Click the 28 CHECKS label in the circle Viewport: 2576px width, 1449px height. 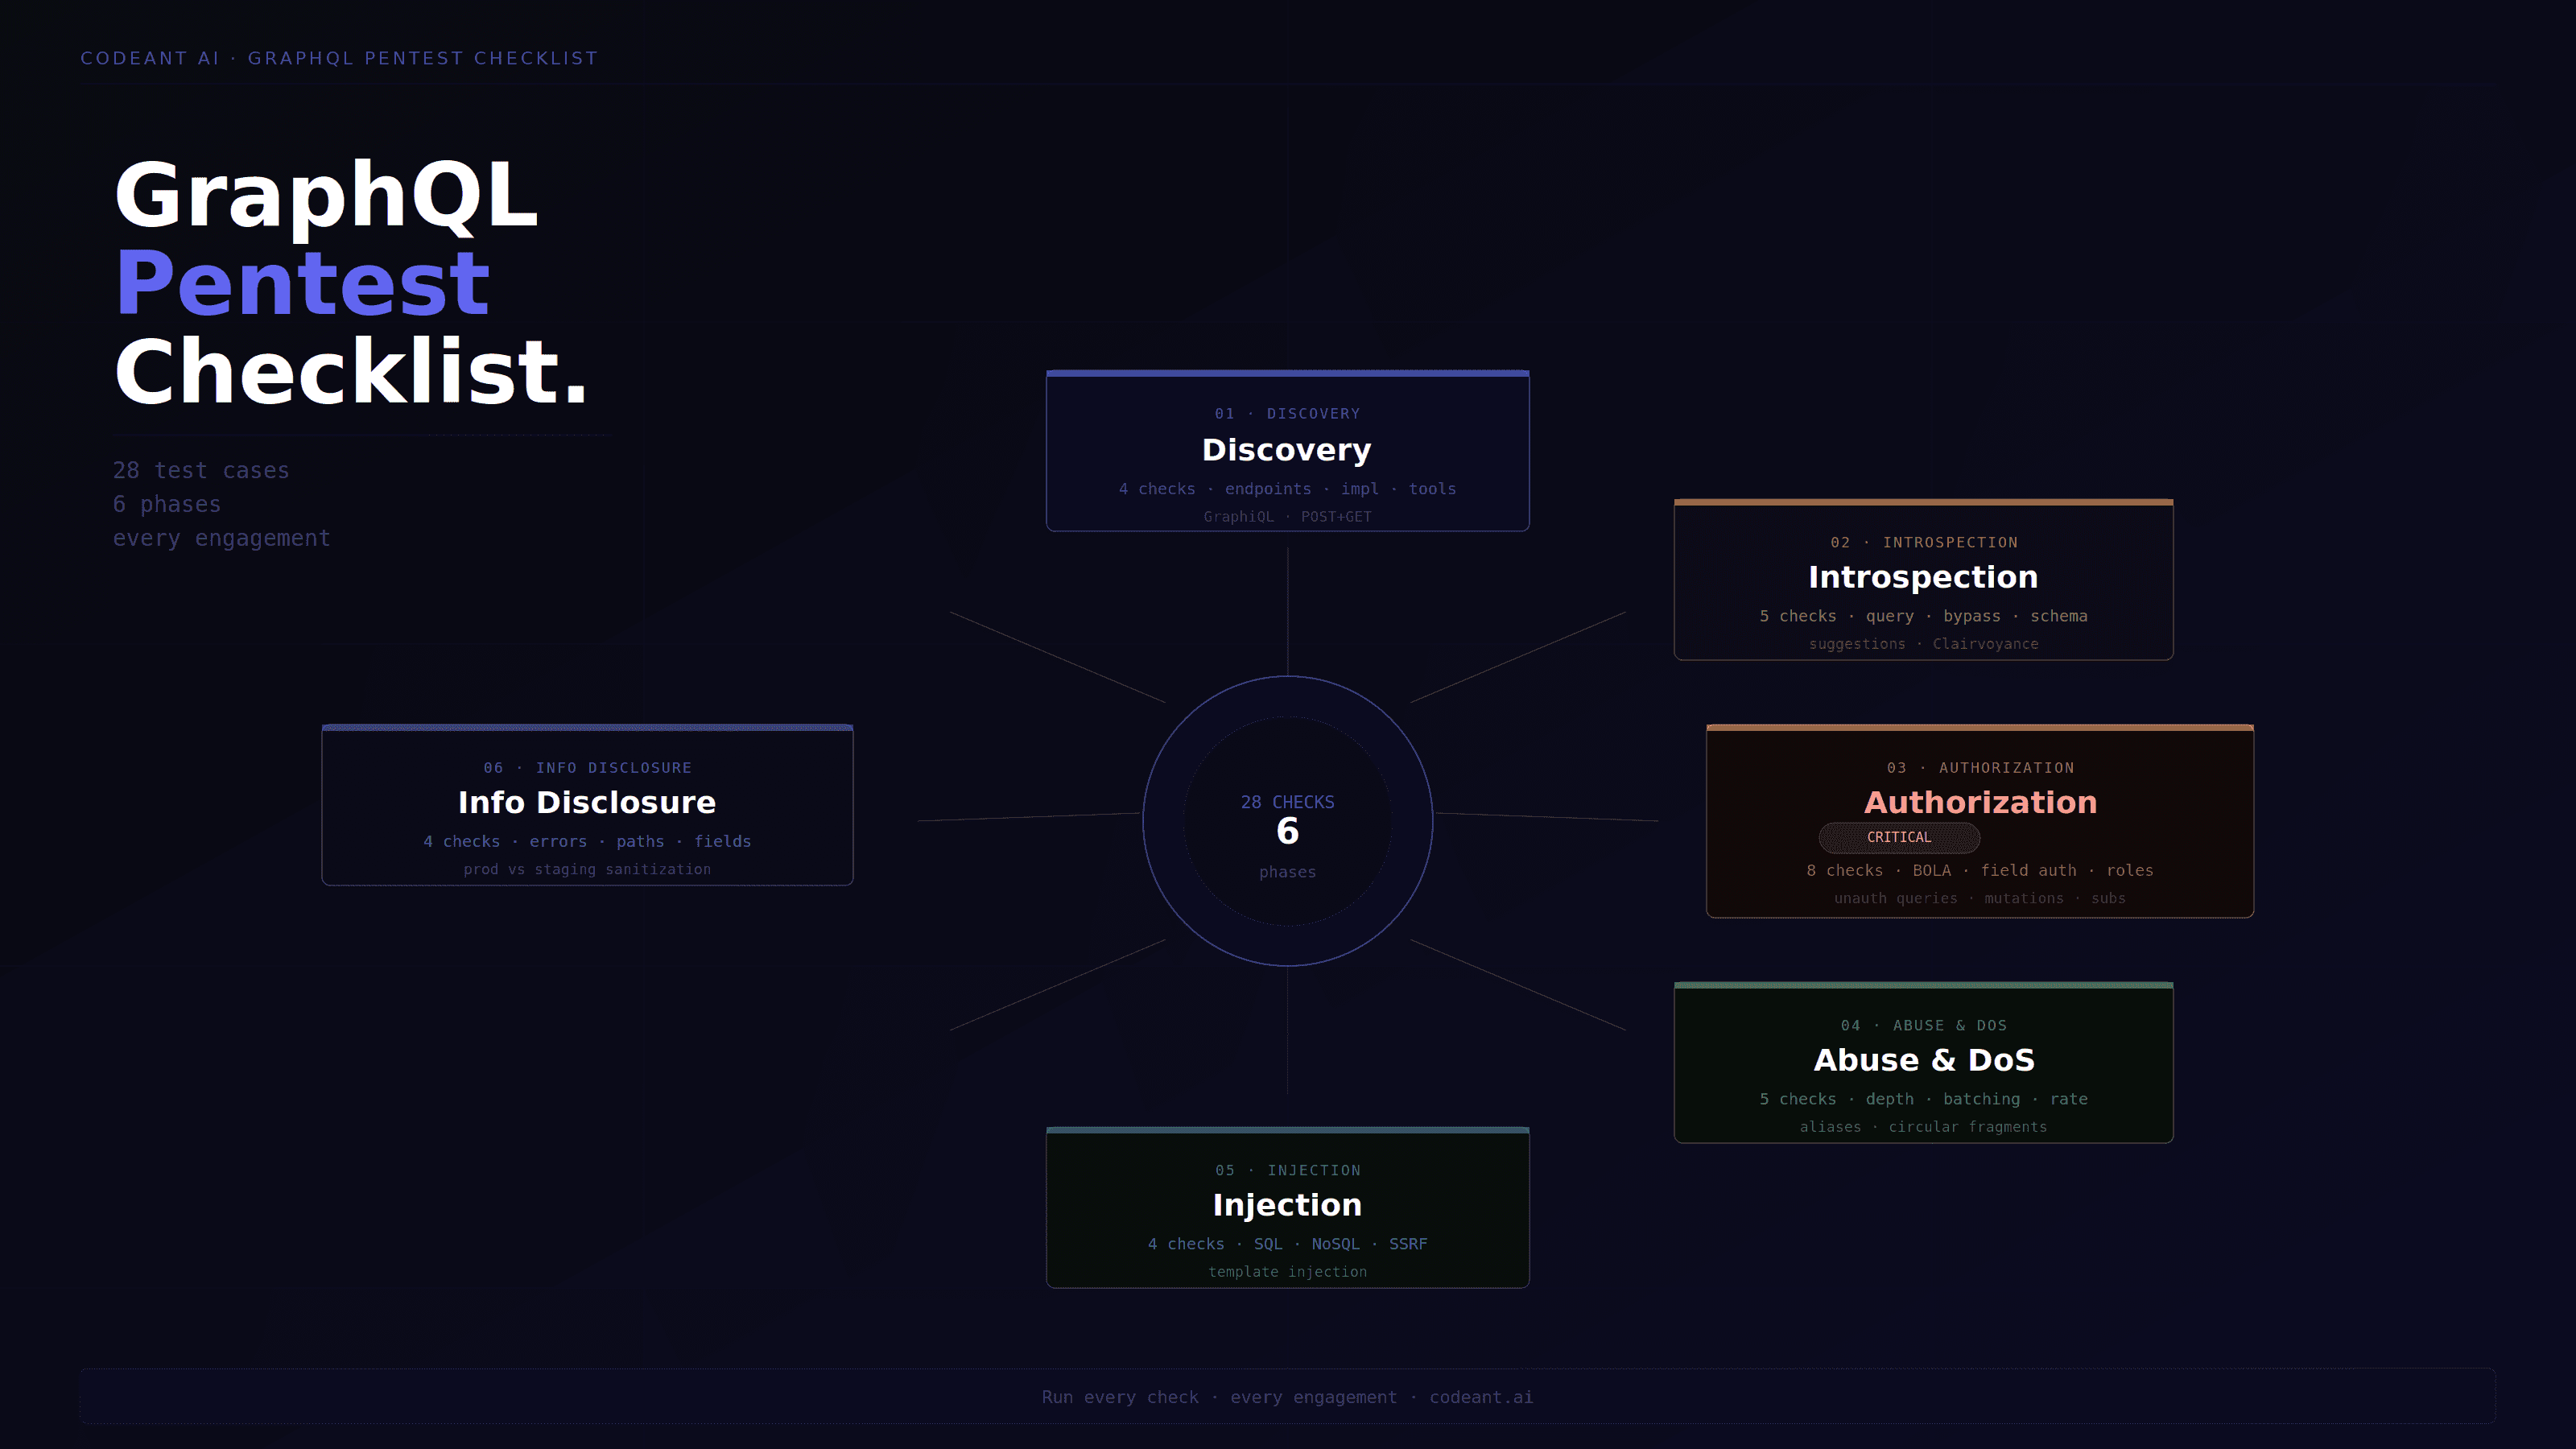pyautogui.click(x=1287, y=802)
